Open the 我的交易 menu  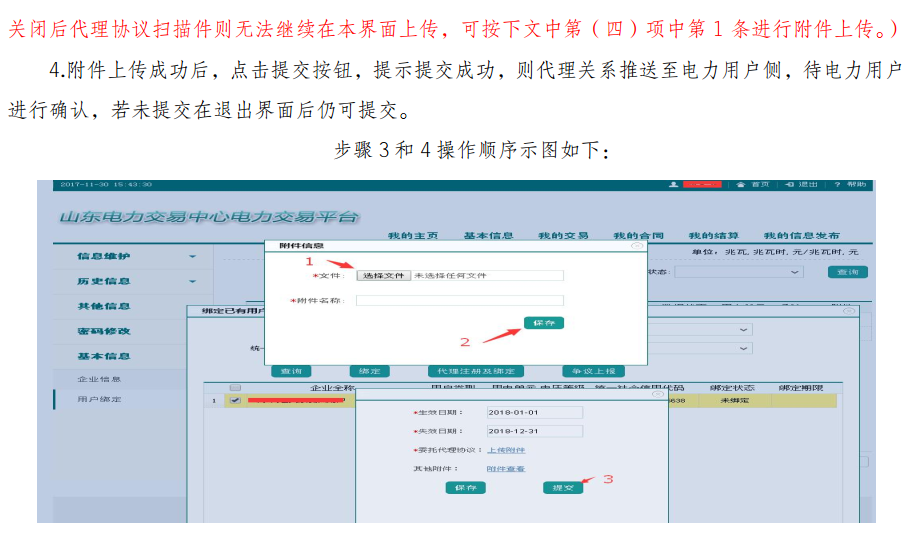coord(562,235)
